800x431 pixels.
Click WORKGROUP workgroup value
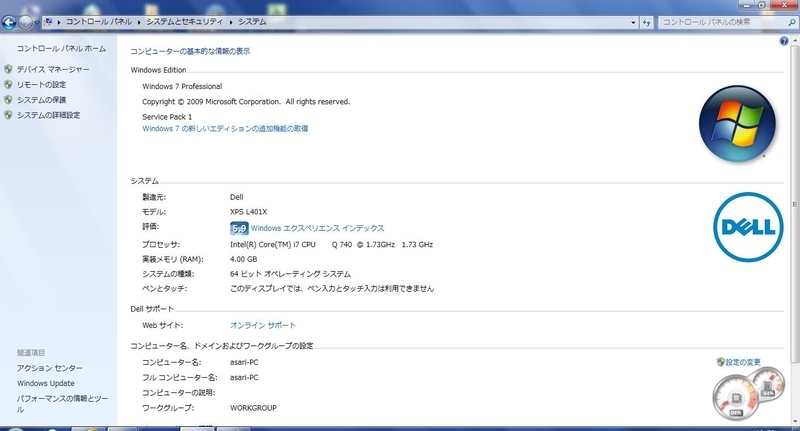point(254,408)
